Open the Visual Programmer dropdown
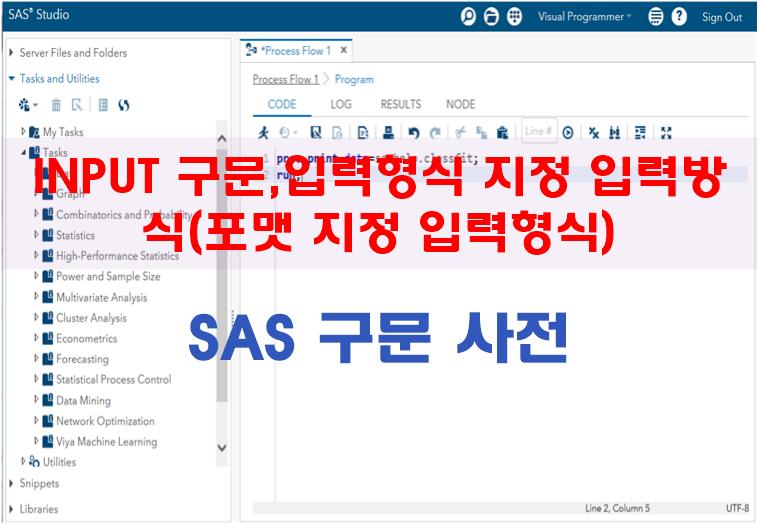758x524 pixels. 585,17
